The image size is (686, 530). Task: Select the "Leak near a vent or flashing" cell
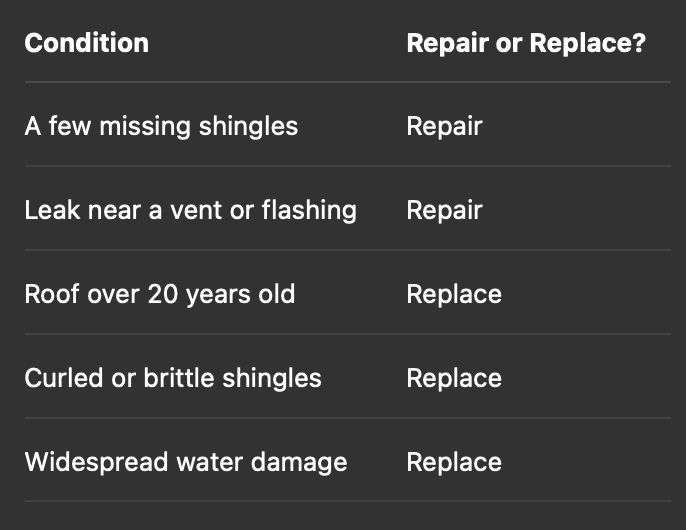point(190,210)
